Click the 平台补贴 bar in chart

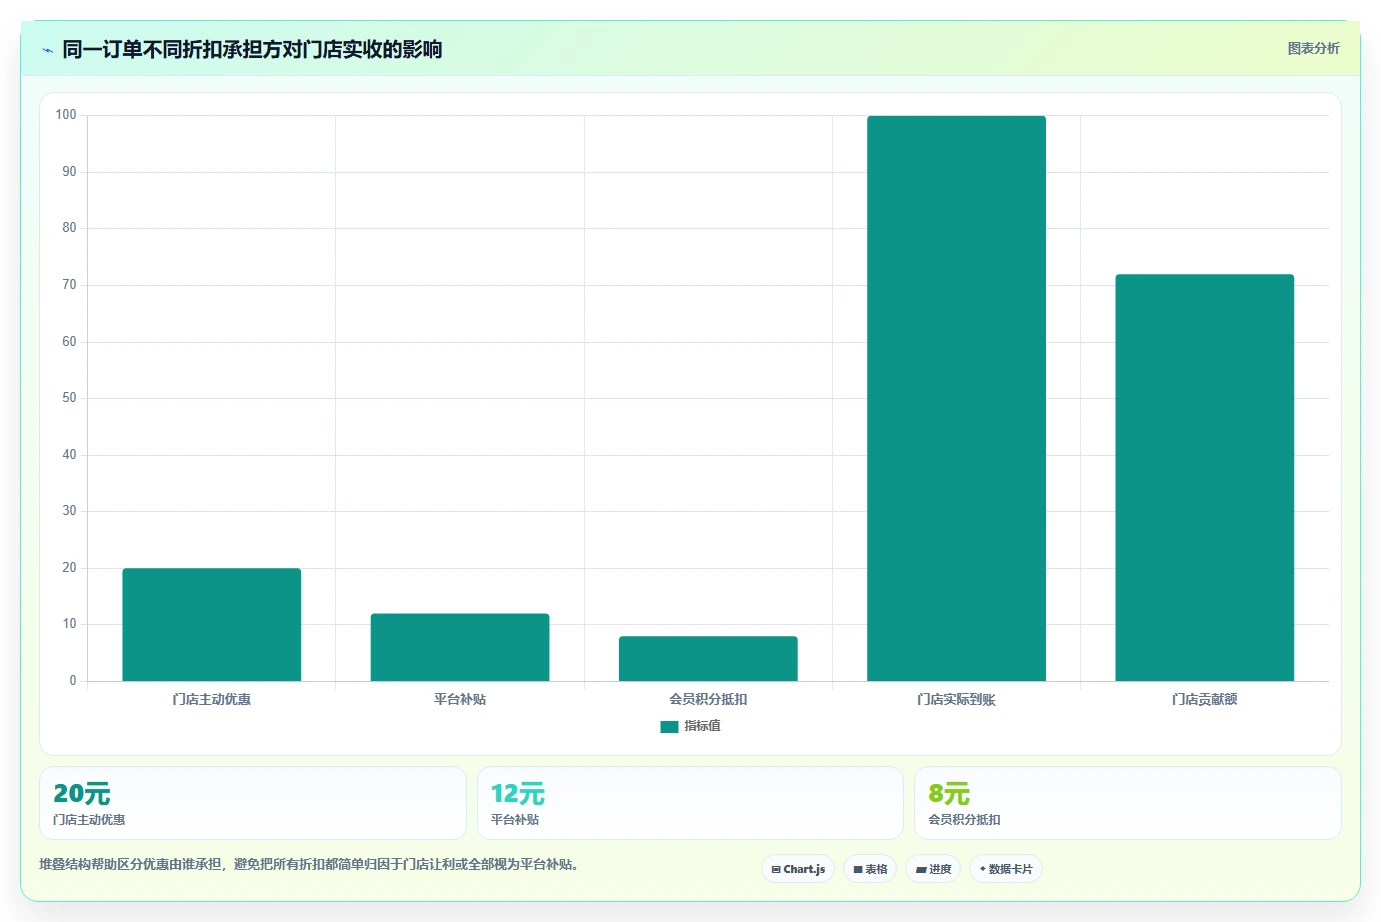pos(460,647)
